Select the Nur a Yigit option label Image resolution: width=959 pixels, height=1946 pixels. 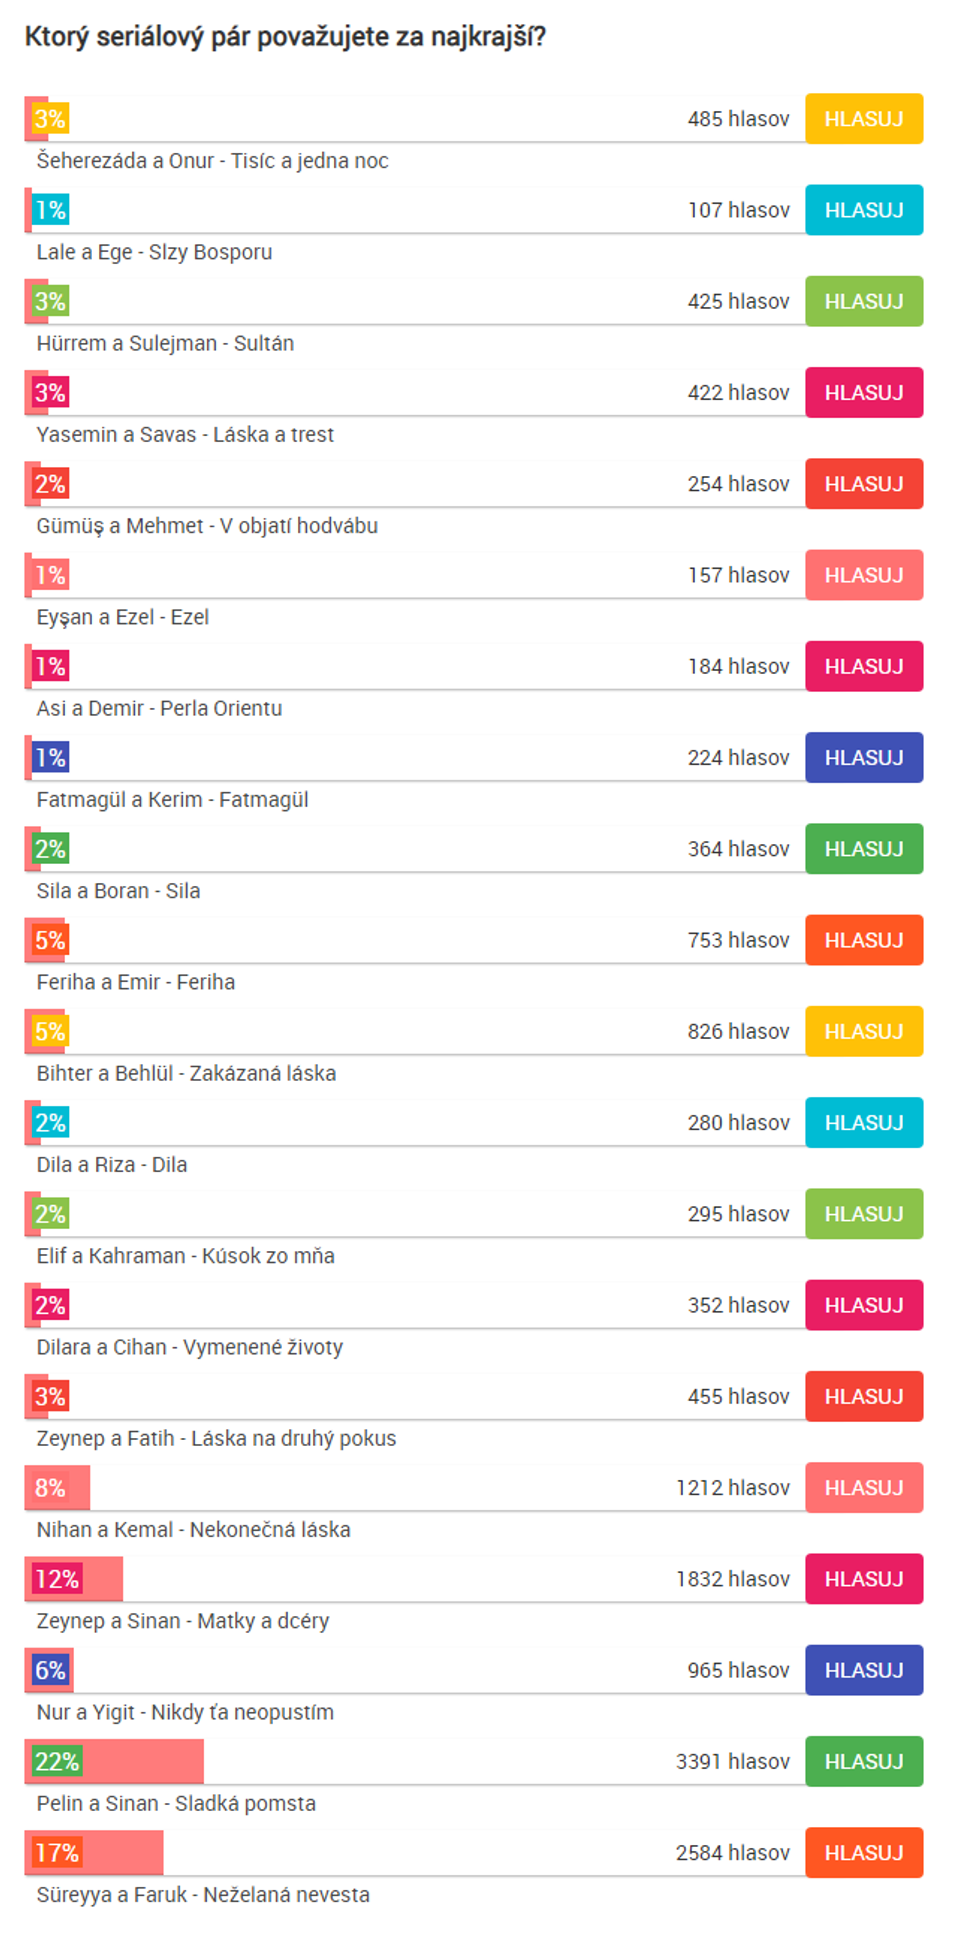click(185, 1712)
